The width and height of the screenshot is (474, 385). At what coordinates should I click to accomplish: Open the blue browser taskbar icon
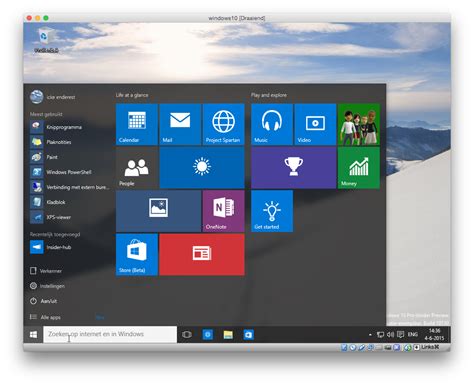click(208, 334)
